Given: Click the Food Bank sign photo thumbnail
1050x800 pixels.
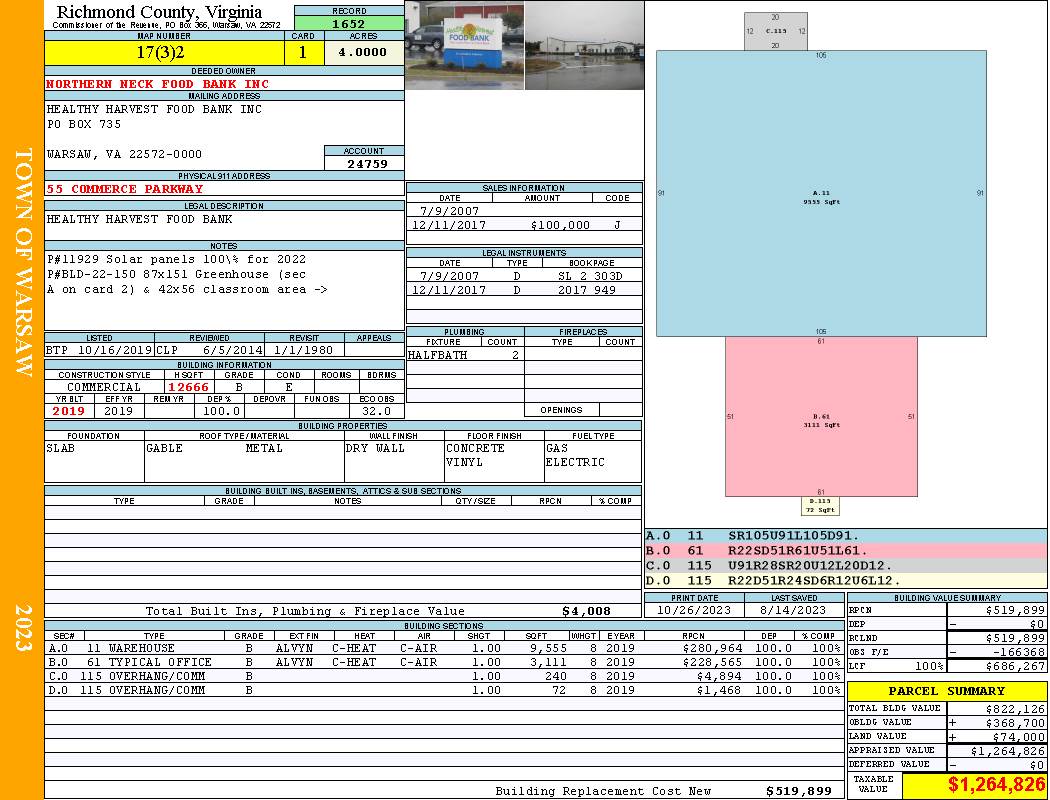Looking at the screenshot, I should click(x=465, y=46).
